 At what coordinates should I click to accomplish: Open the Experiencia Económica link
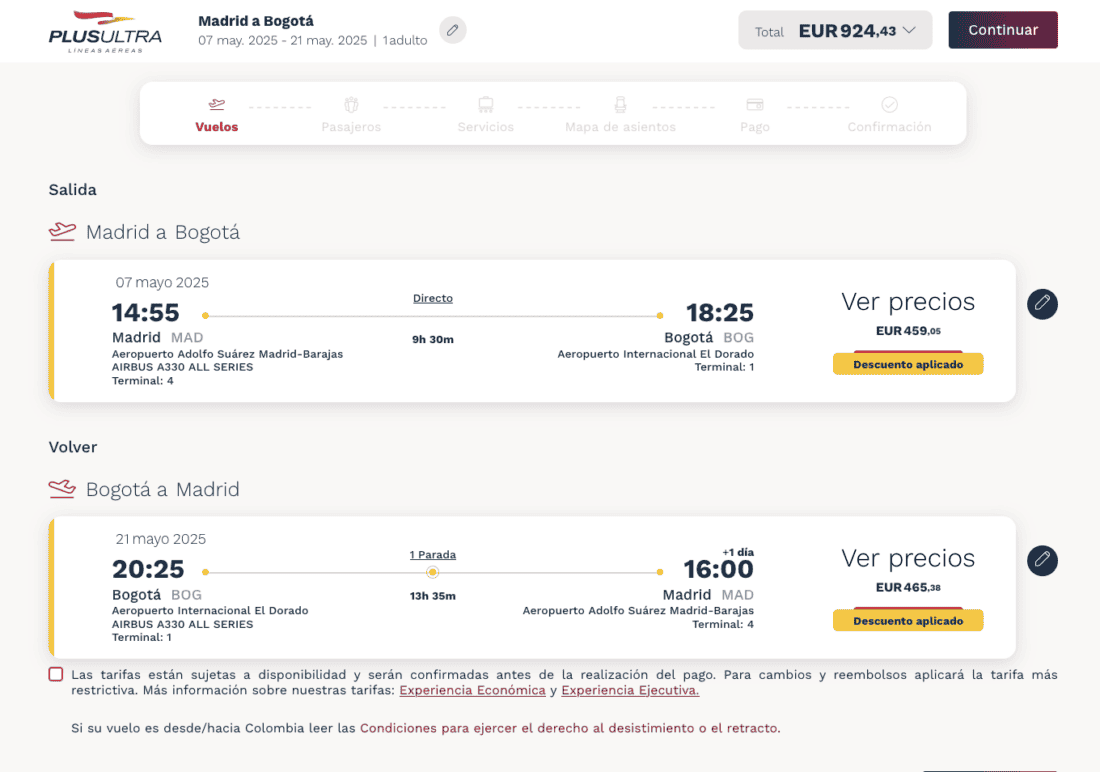472,690
